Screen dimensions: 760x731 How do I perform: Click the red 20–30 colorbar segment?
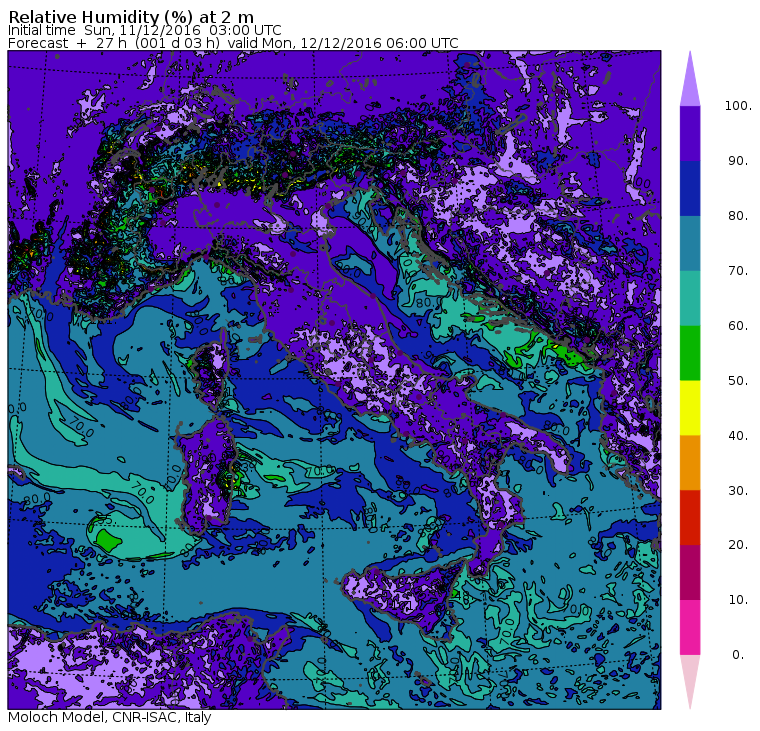click(x=690, y=517)
